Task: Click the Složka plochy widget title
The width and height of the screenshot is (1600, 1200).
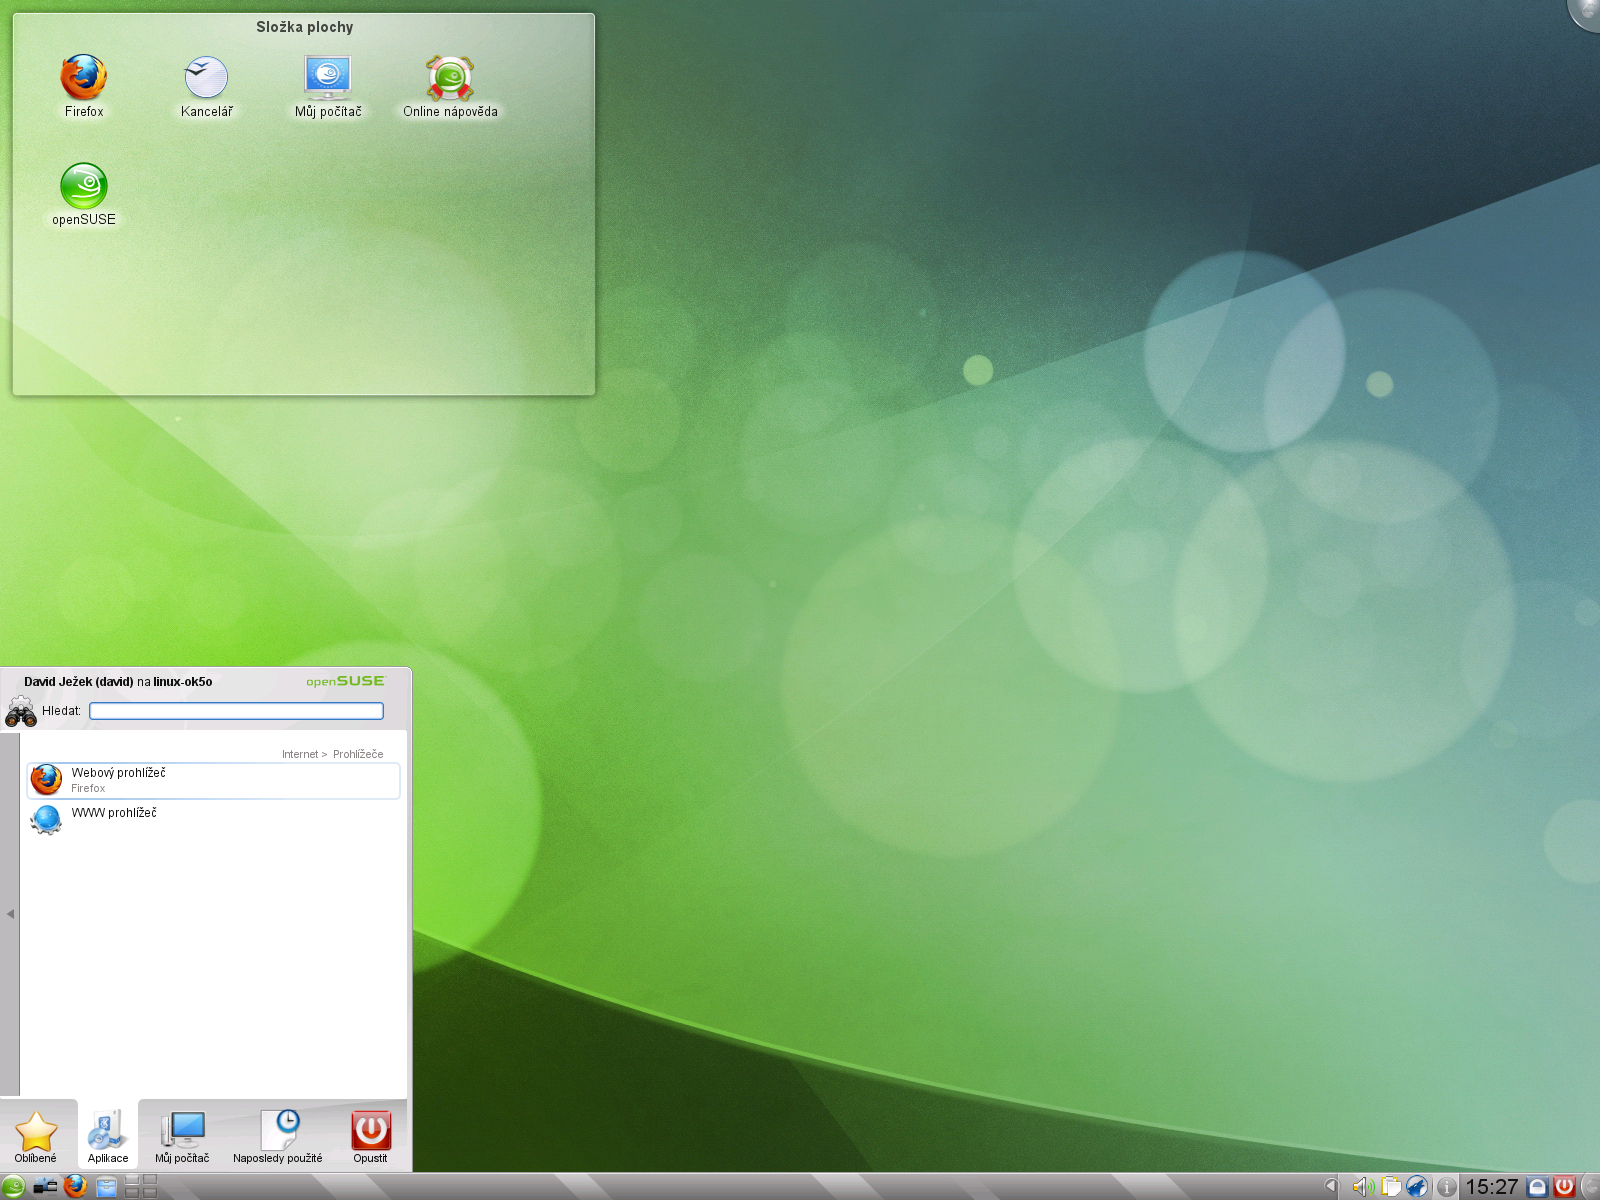Action: click(304, 27)
